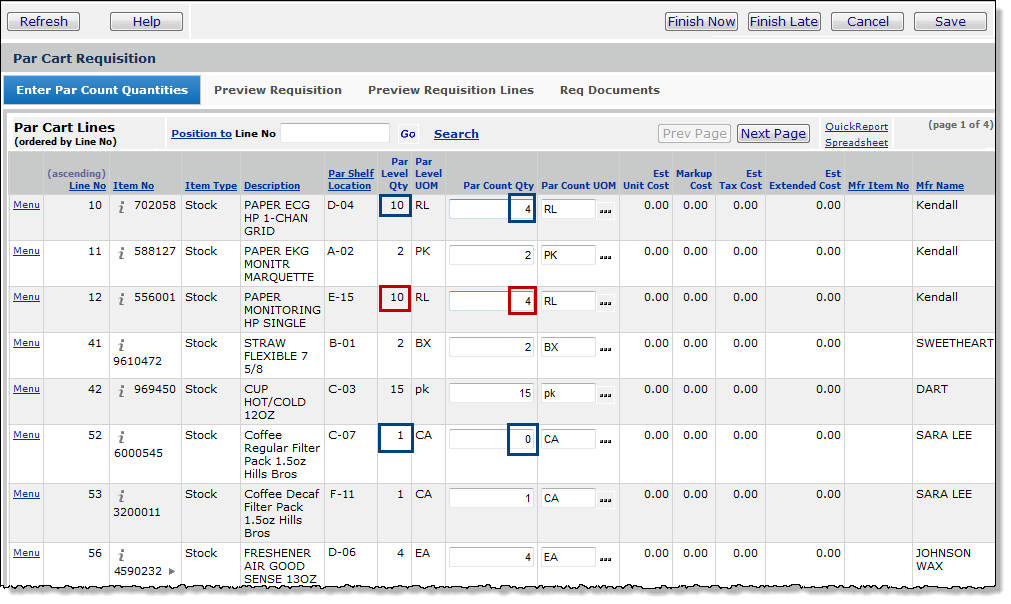Open UOM lookup for line 41

point(605,349)
